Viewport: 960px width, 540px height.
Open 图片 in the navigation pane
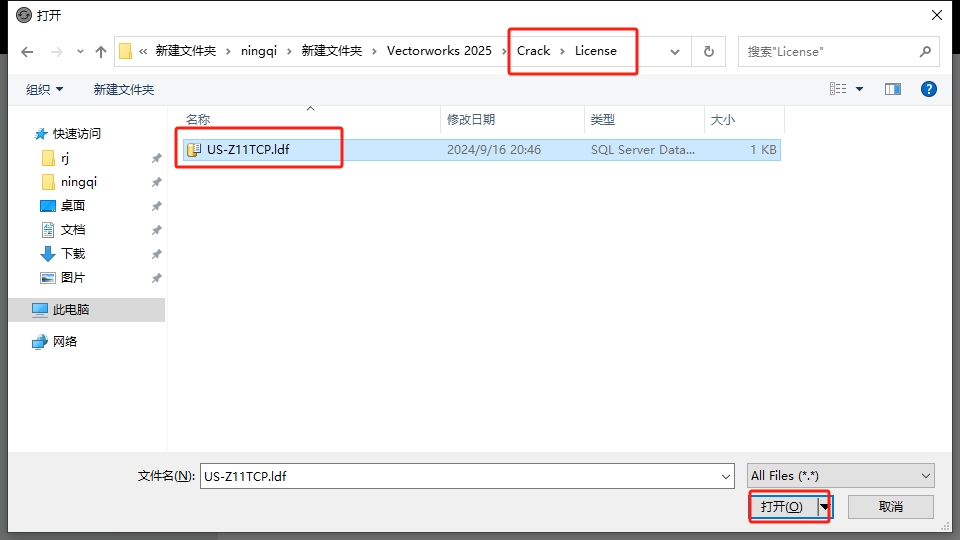[x=62, y=277]
